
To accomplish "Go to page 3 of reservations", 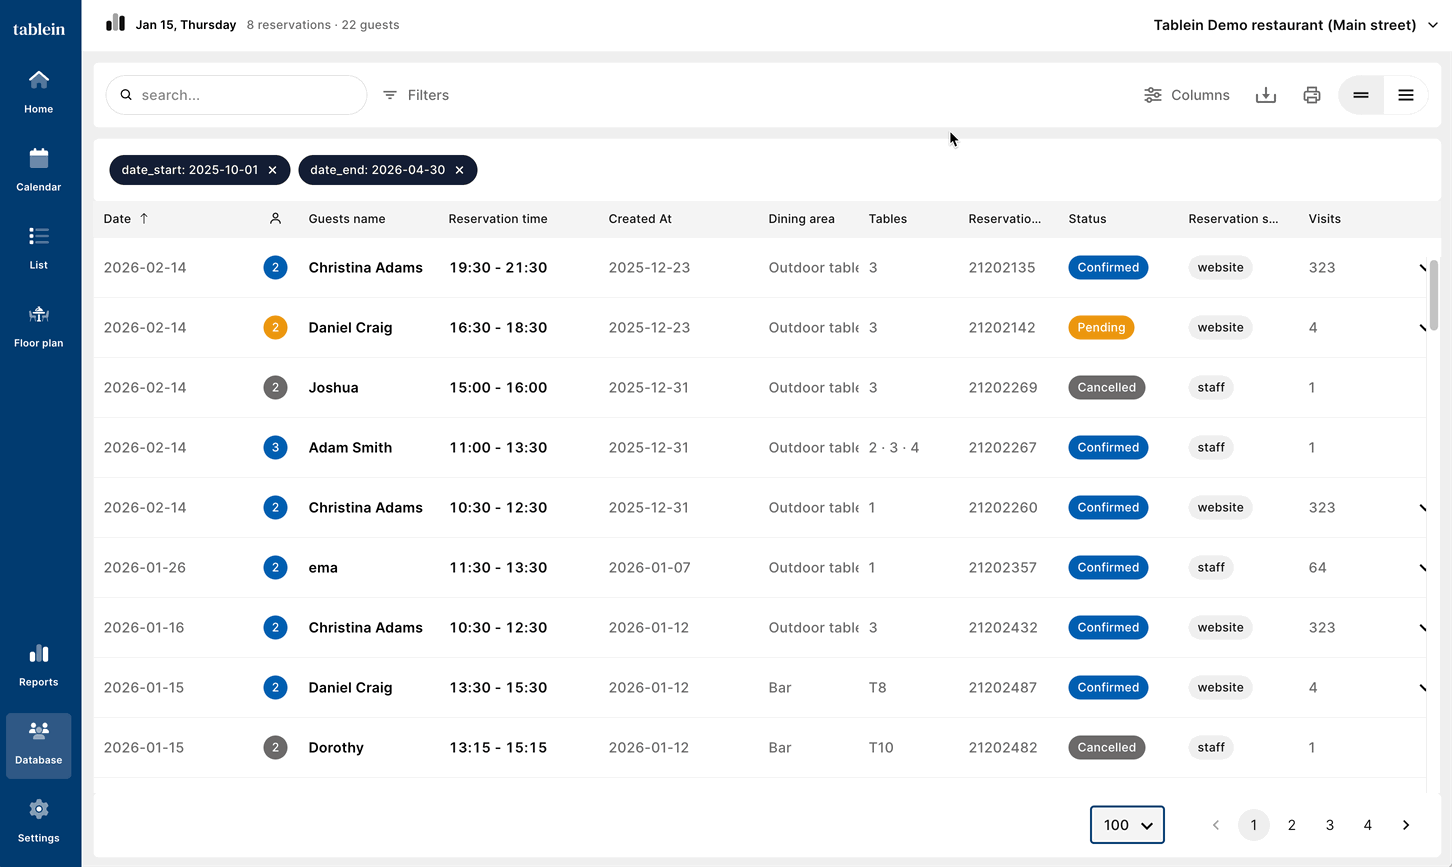I will [x=1329, y=824].
